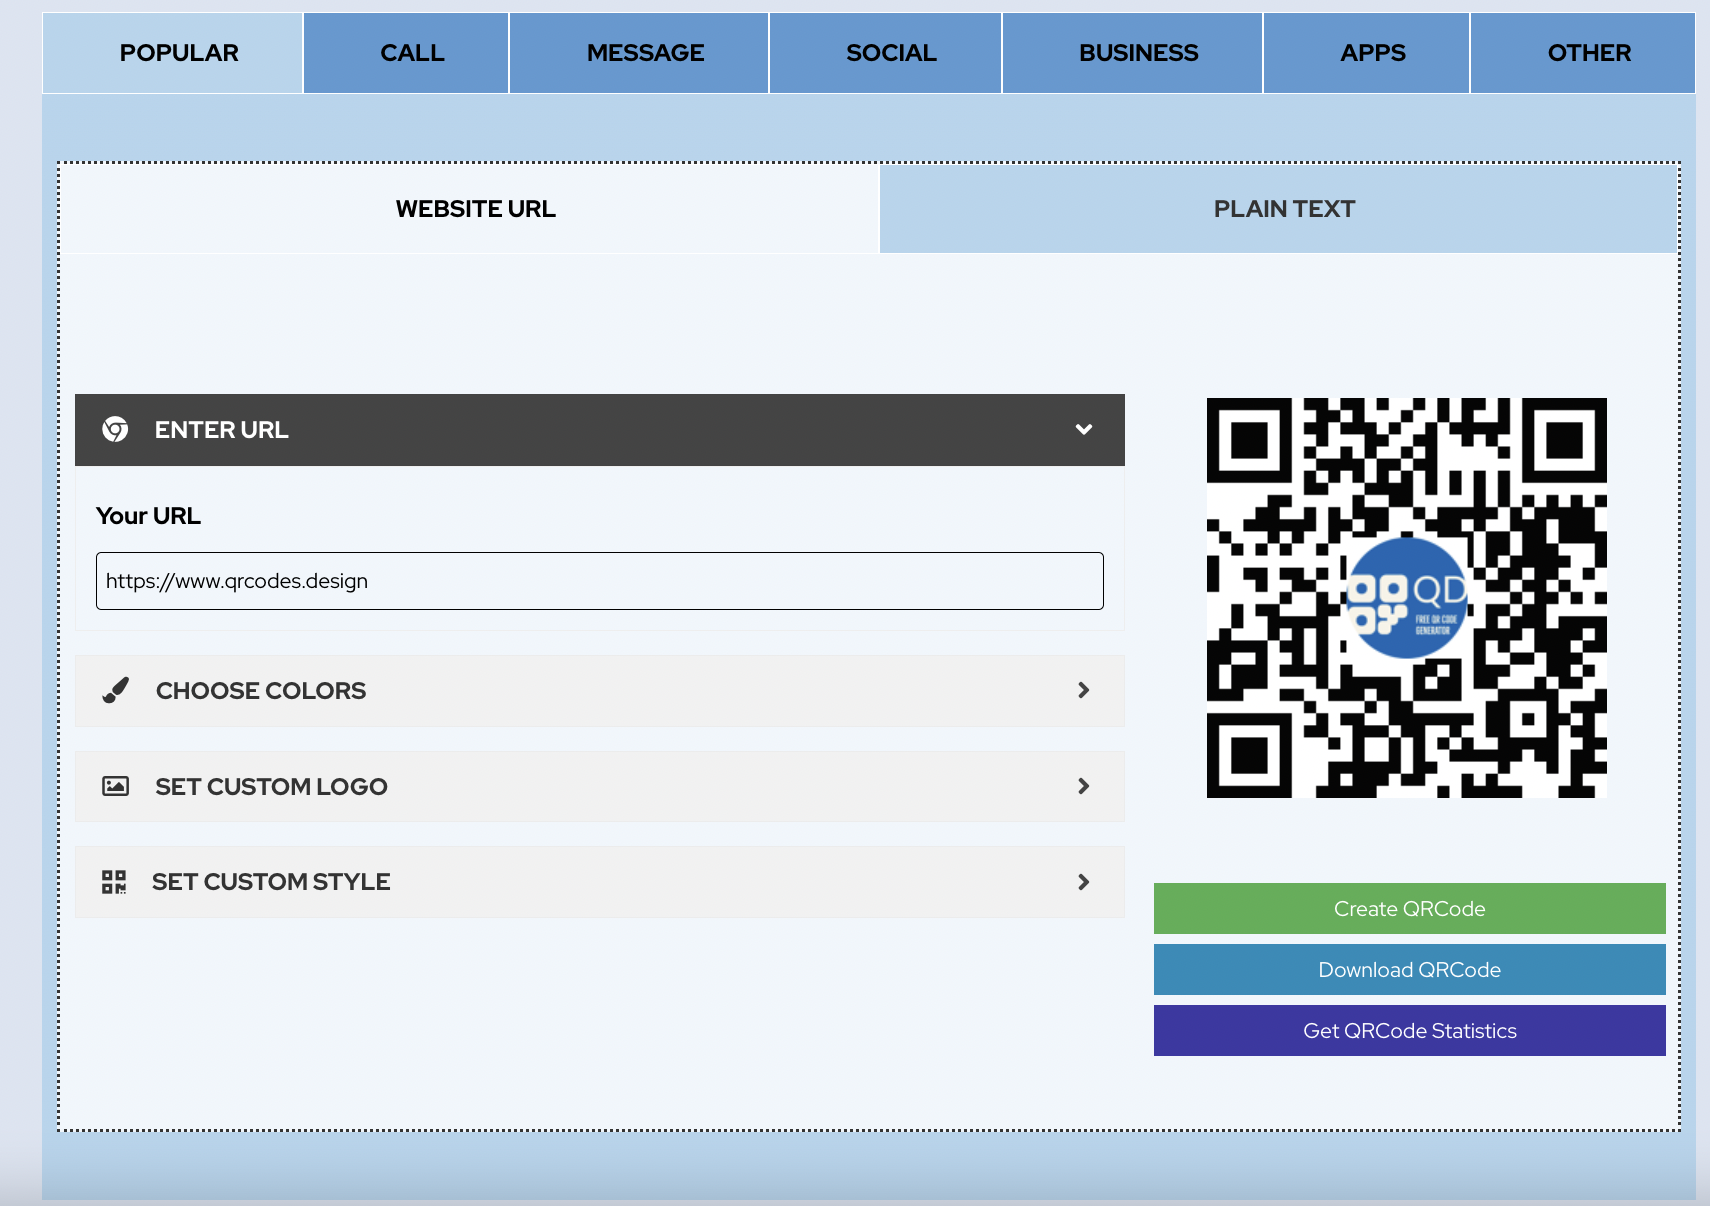Select the SOCIAL category tab
1710x1206 pixels.
tap(886, 53)
